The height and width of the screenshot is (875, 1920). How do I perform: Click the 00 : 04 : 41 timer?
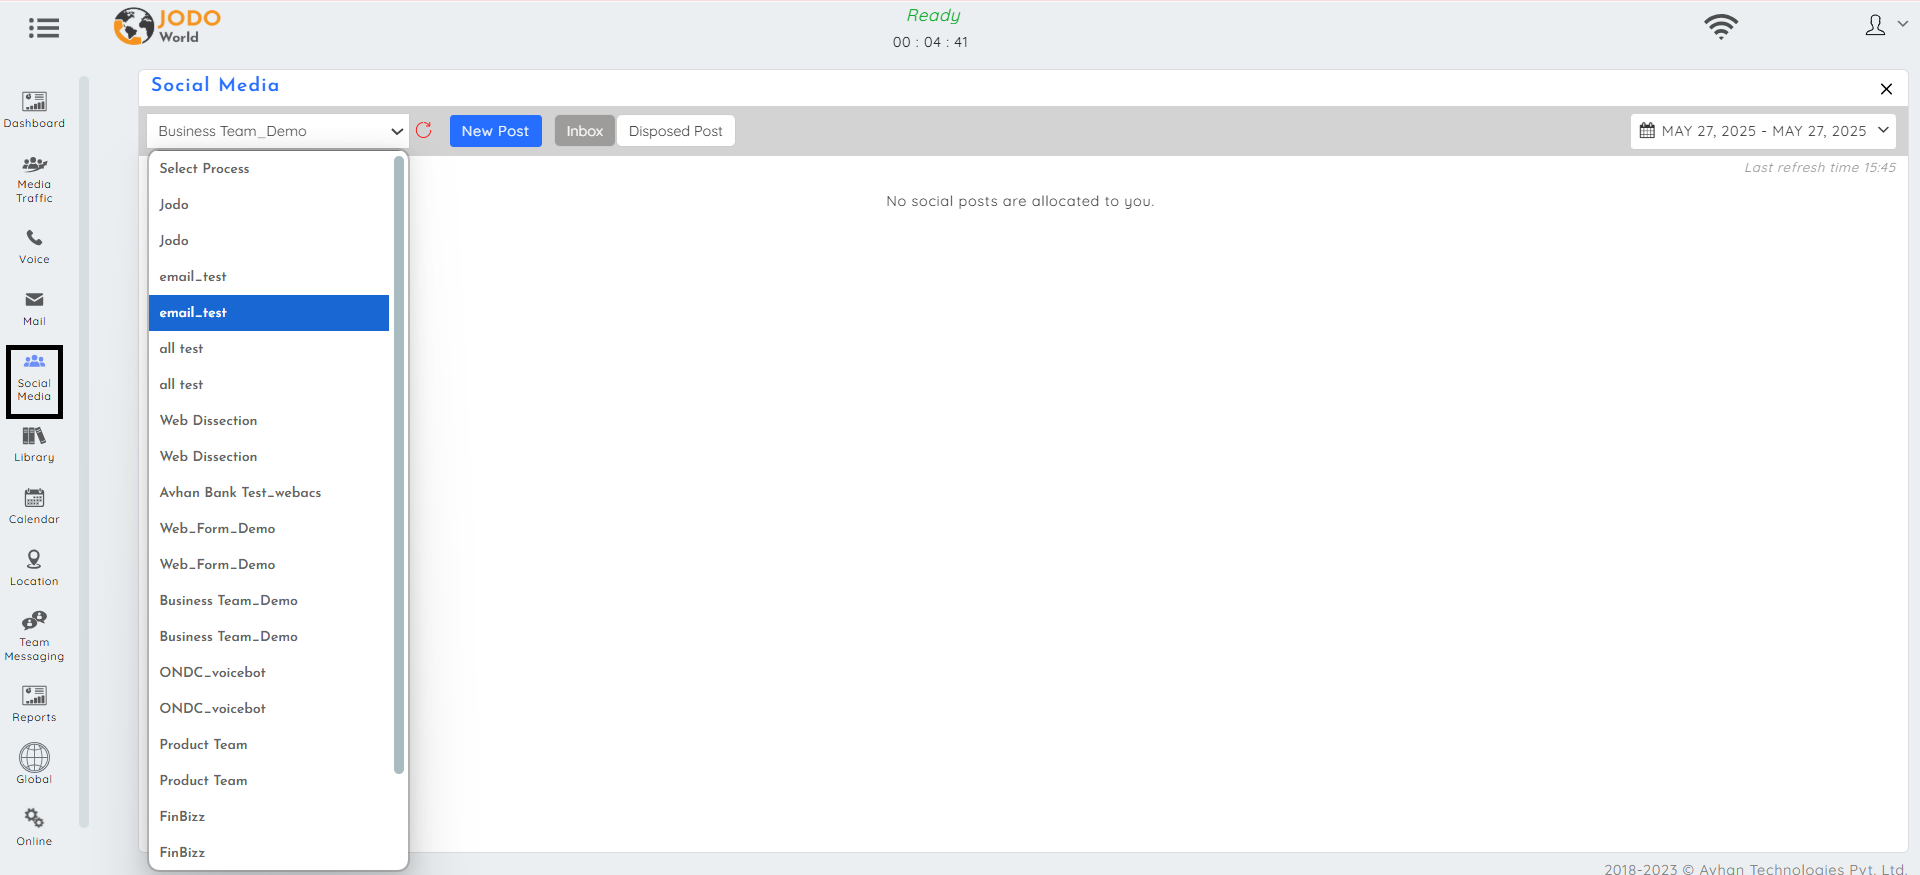tap(930, 42)
